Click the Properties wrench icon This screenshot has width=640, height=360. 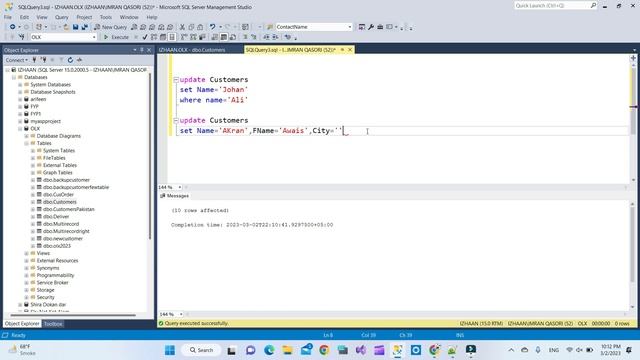371,27
